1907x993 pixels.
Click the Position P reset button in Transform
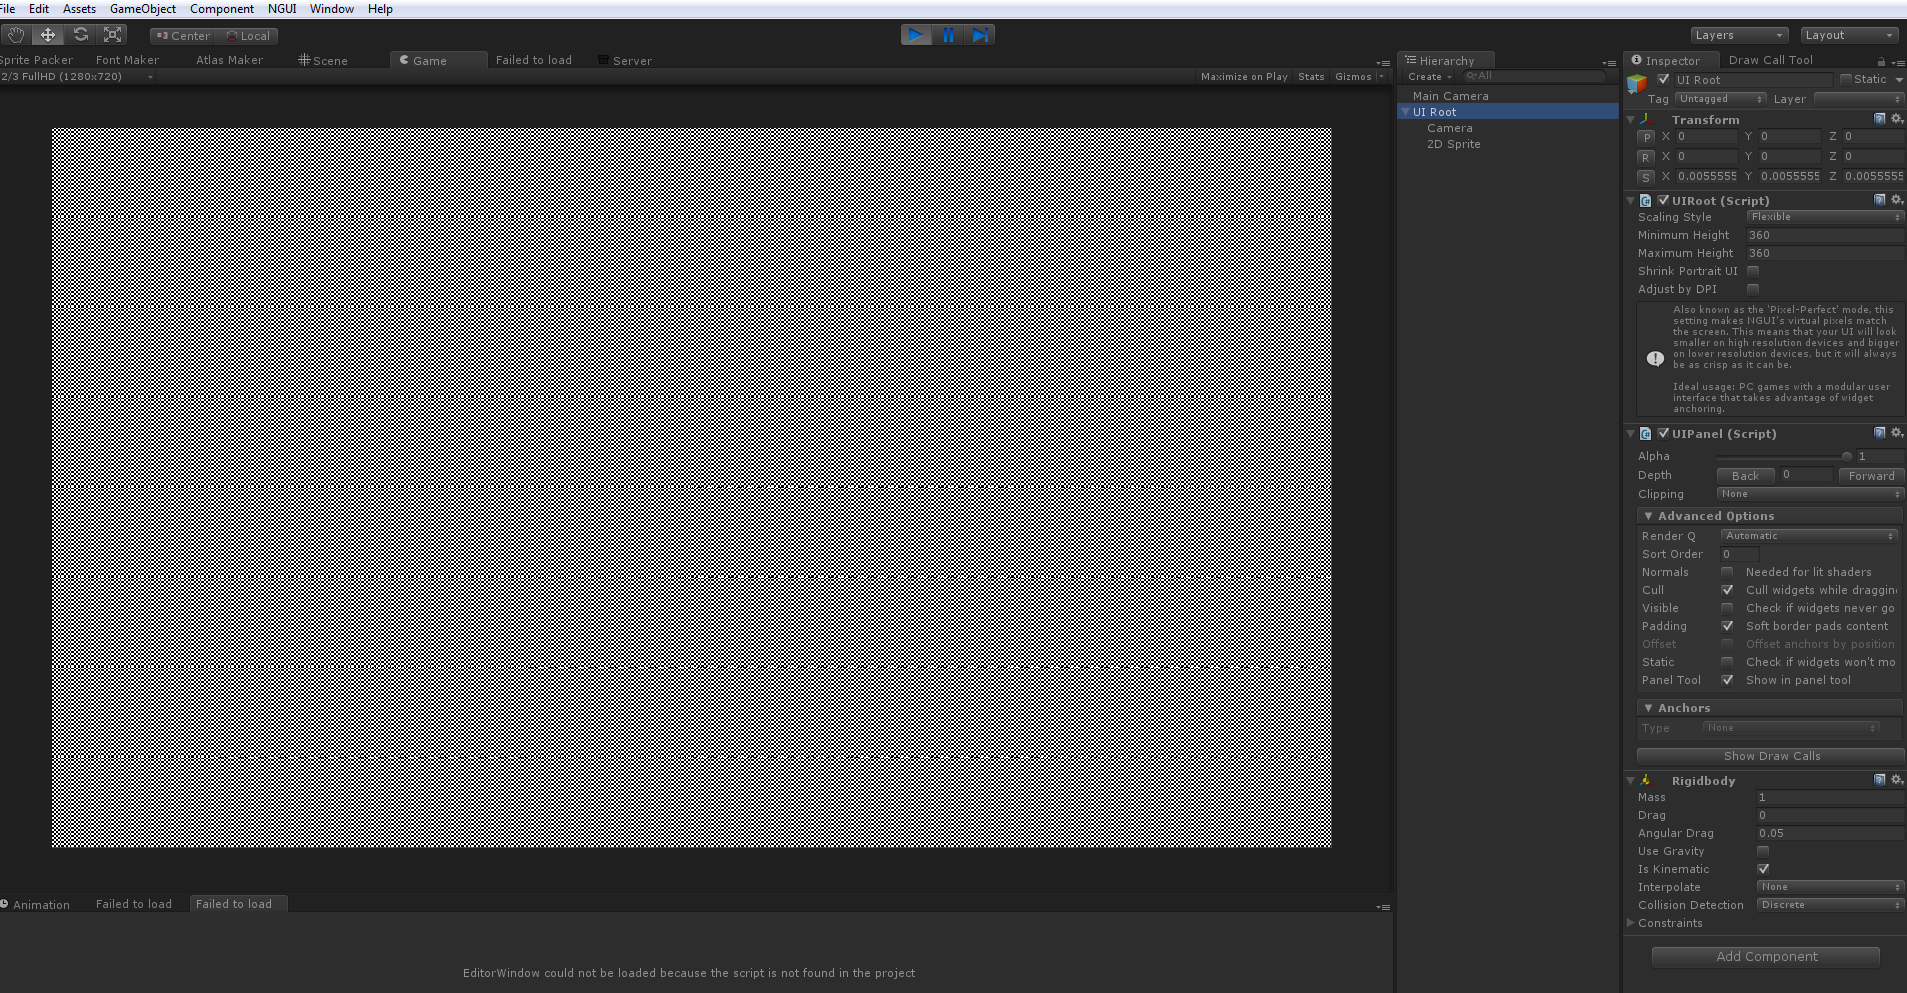click(1646, 137)
